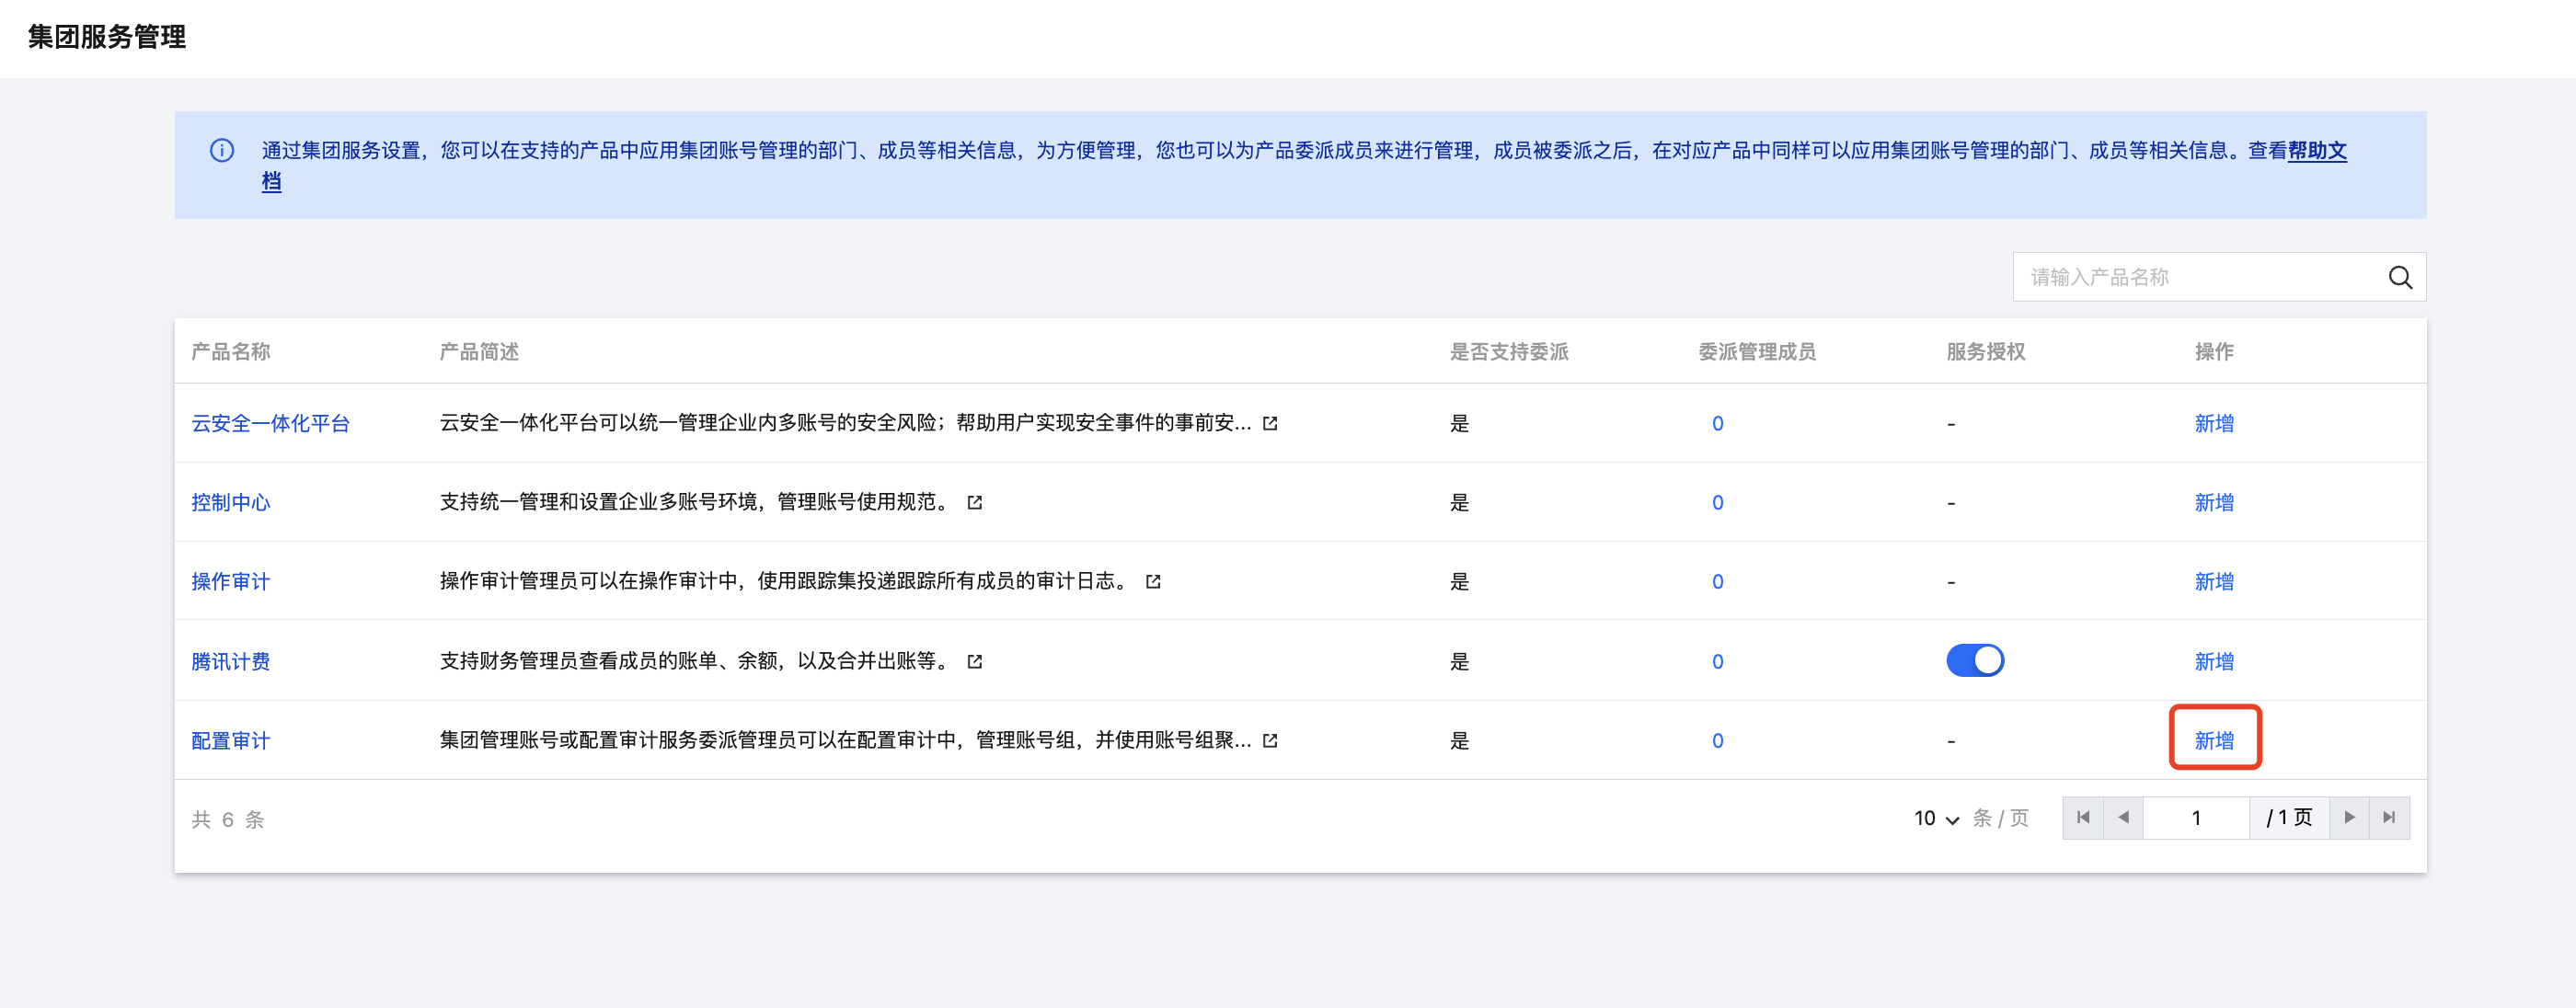Toggle 腾讯计费 service authorization switch
Viewport: 2576px width, 1008px height.
(1974, 660)
